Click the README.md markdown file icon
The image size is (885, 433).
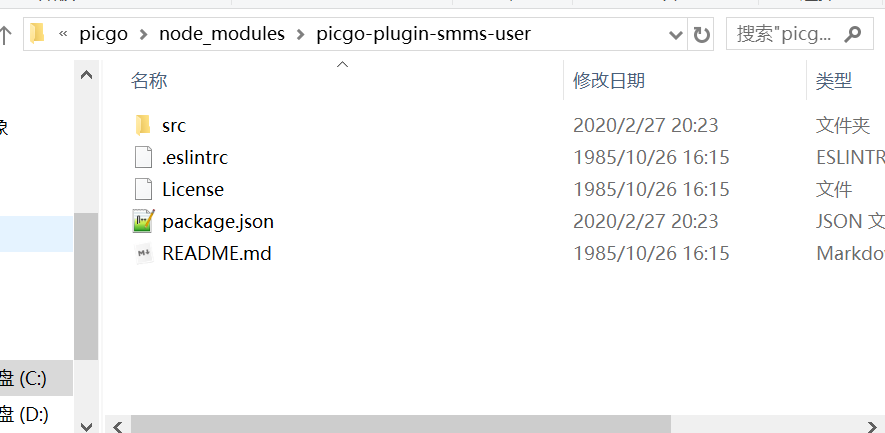pyautogui.click(x=144, y=253)
